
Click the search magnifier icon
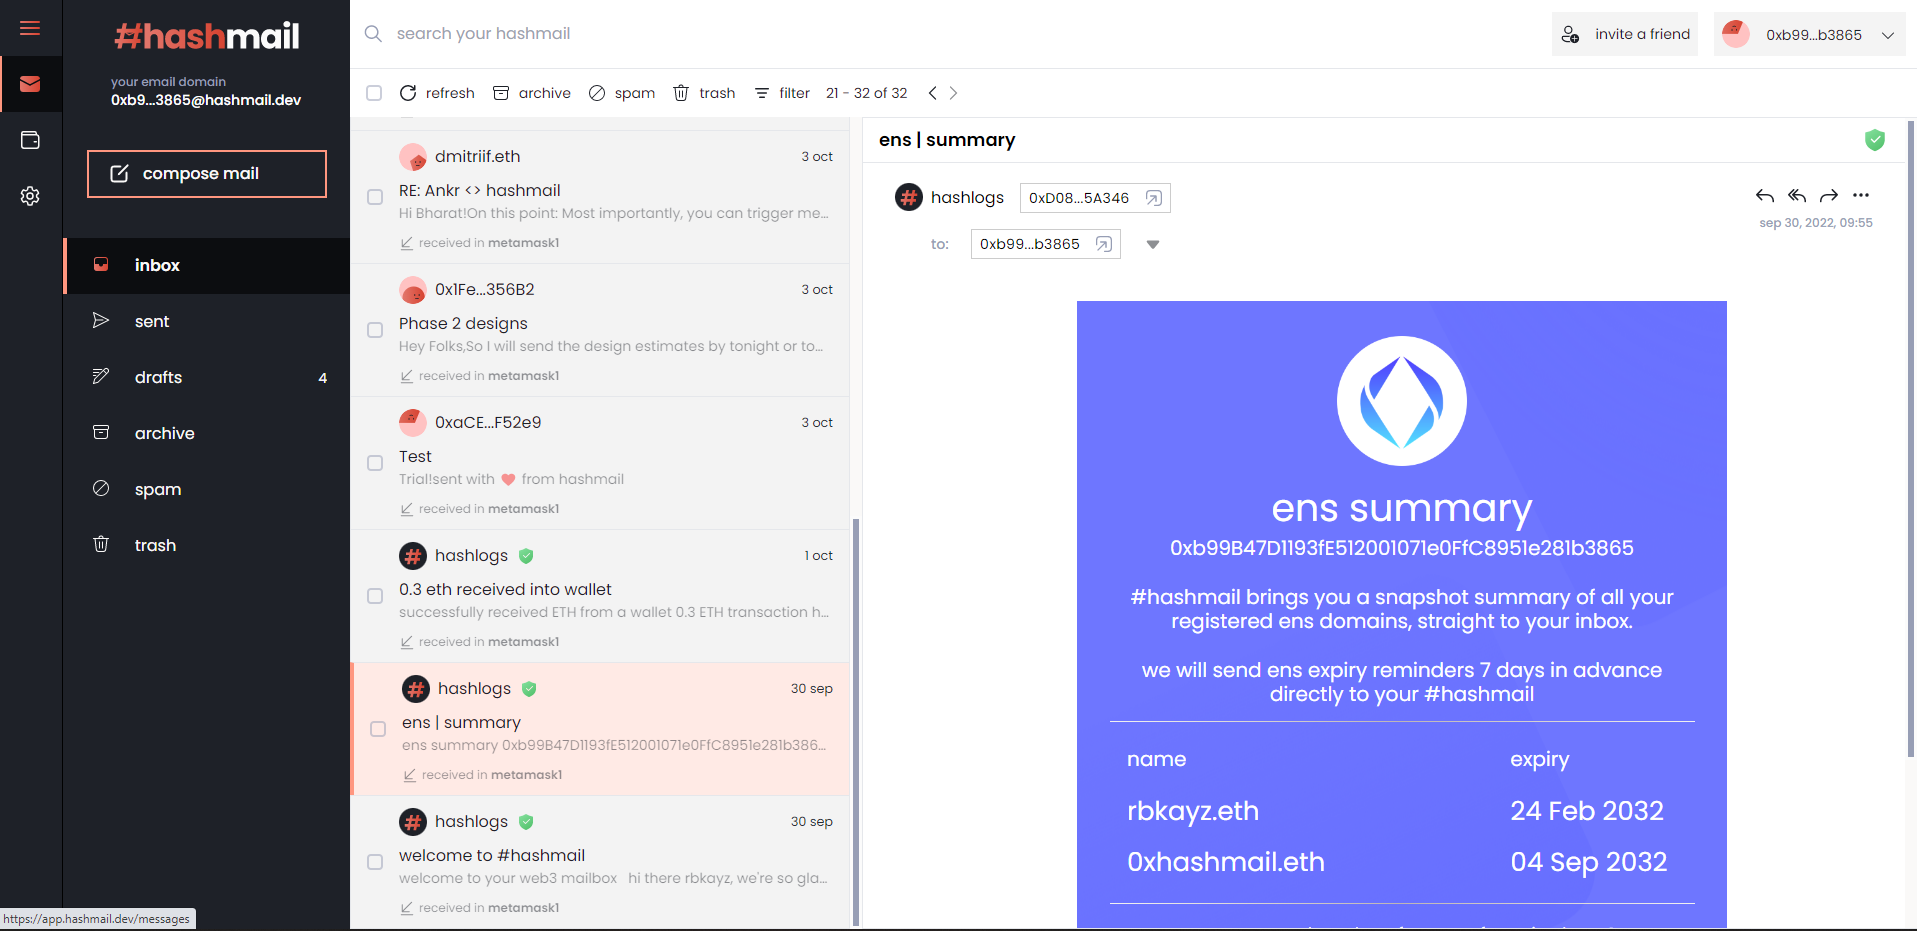click(373, 34)
